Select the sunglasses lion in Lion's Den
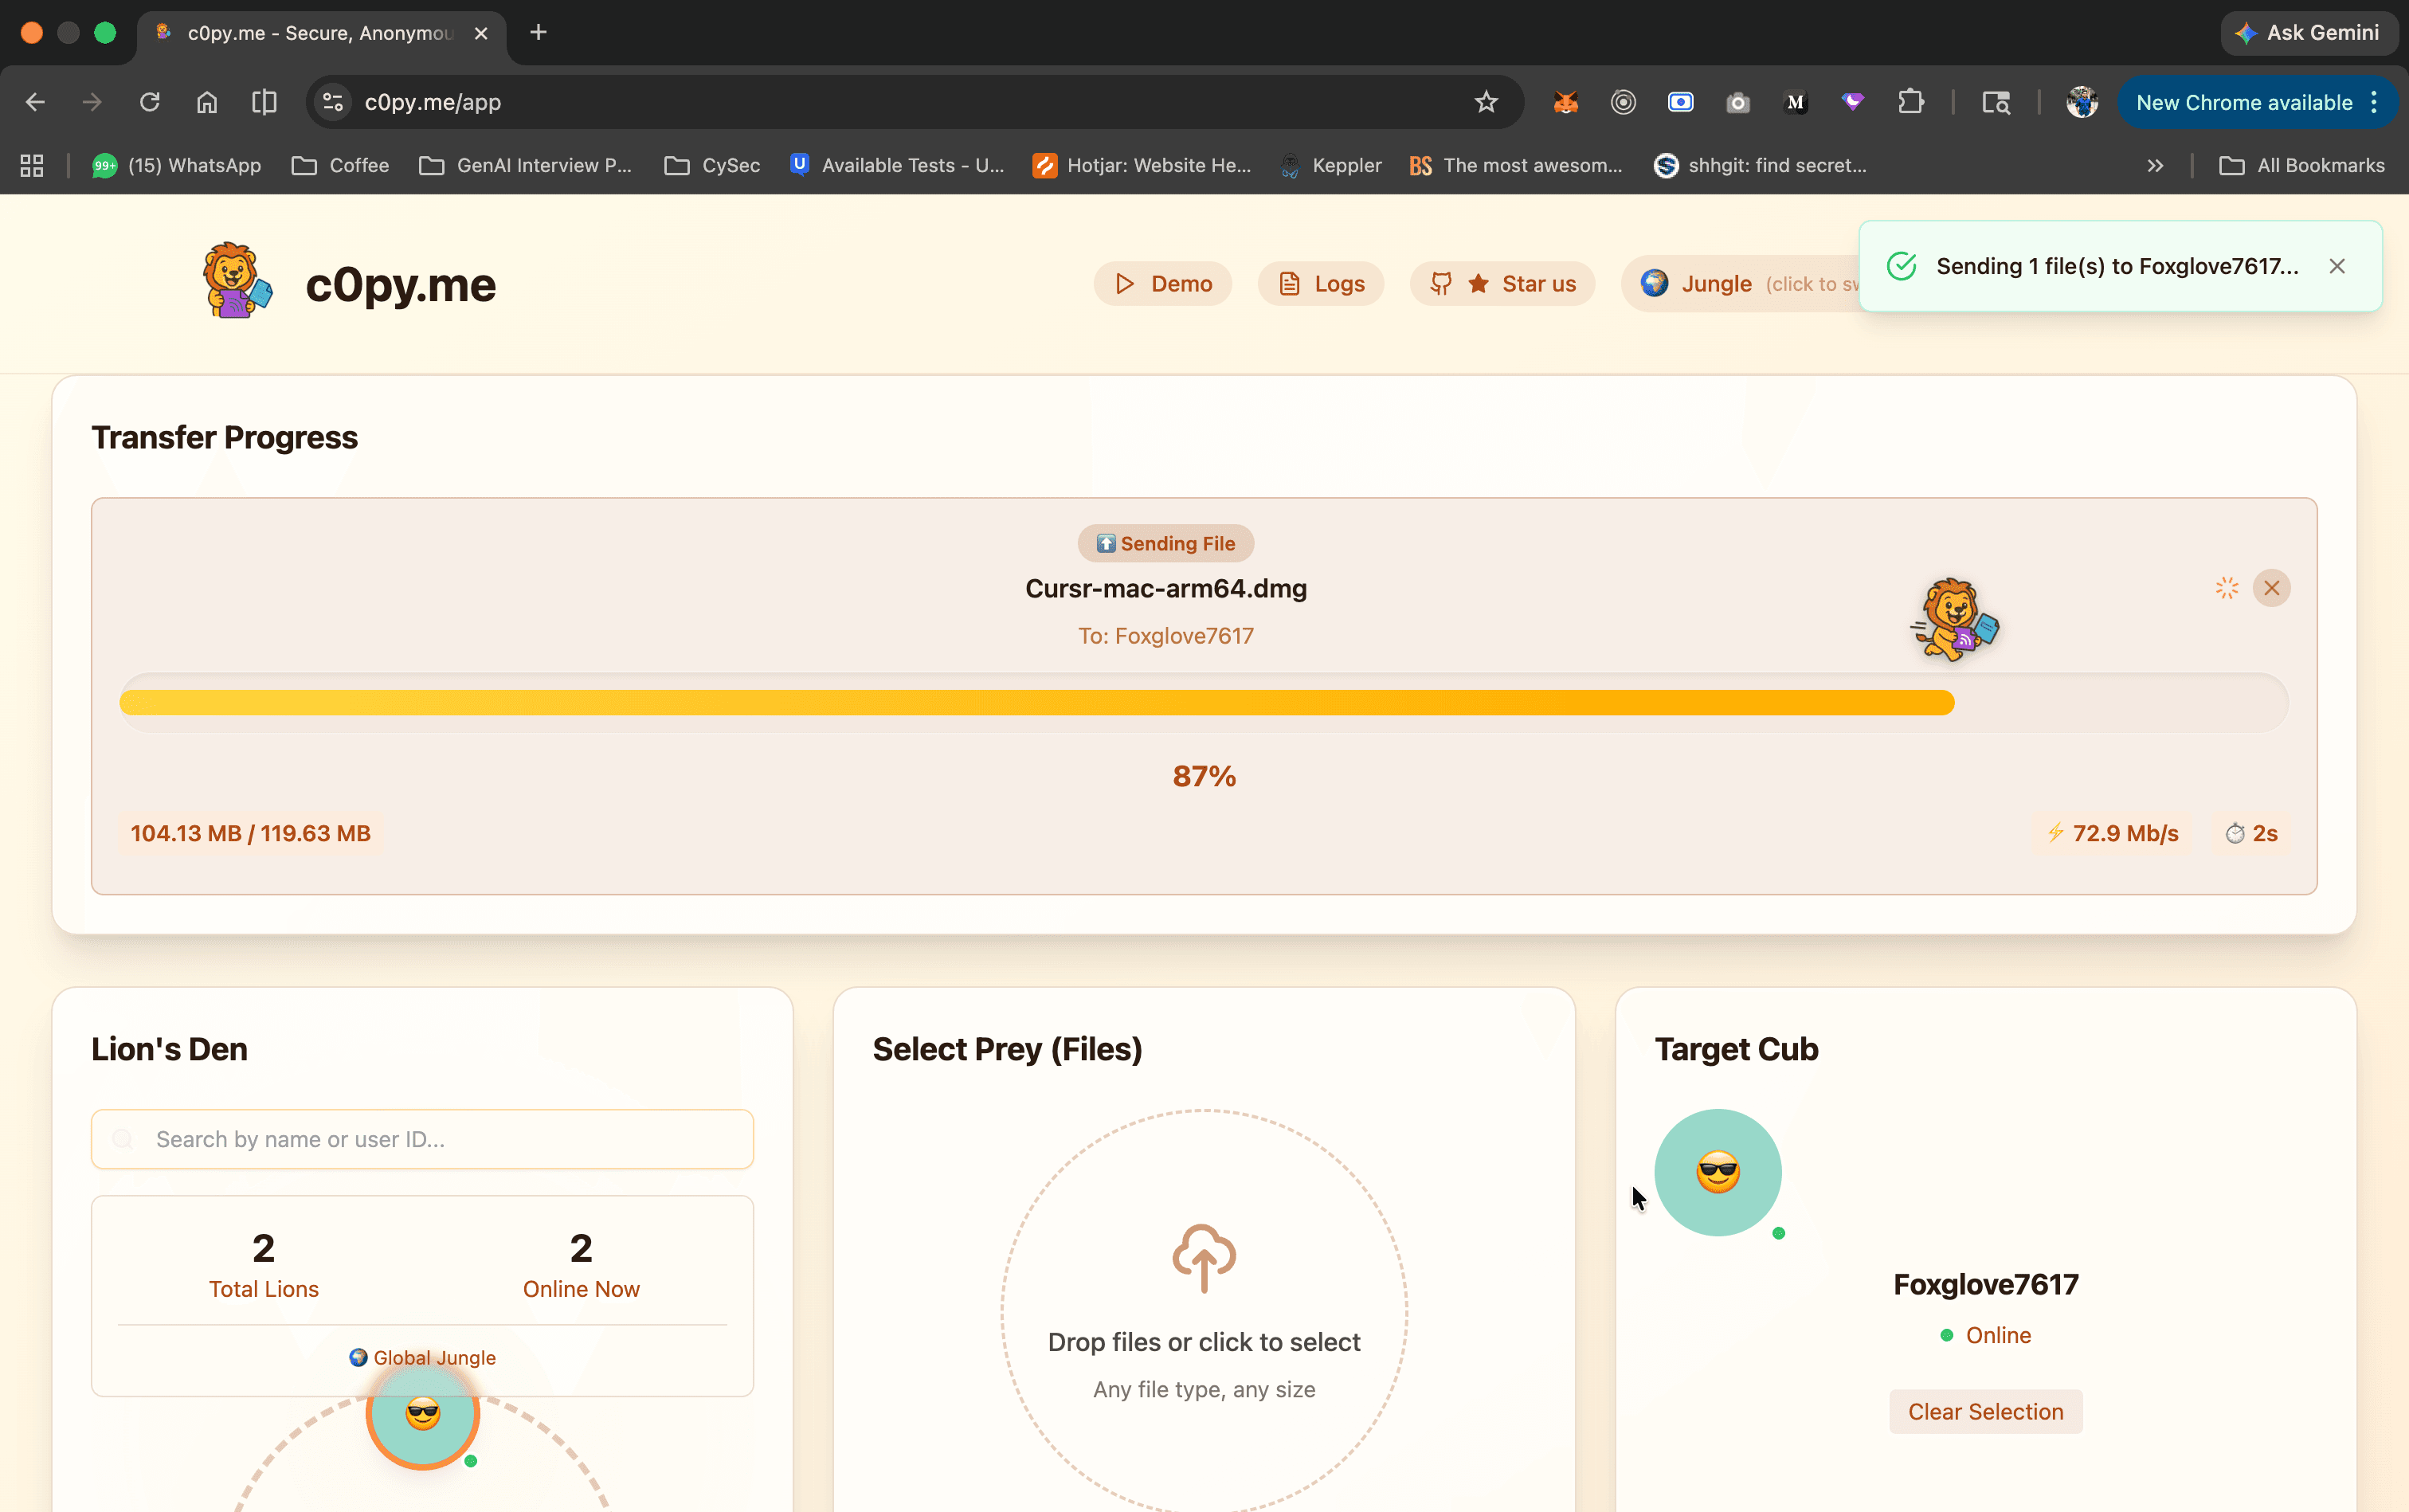The height and width of the screenshot is (1512, 2409). coord(423,1413)
